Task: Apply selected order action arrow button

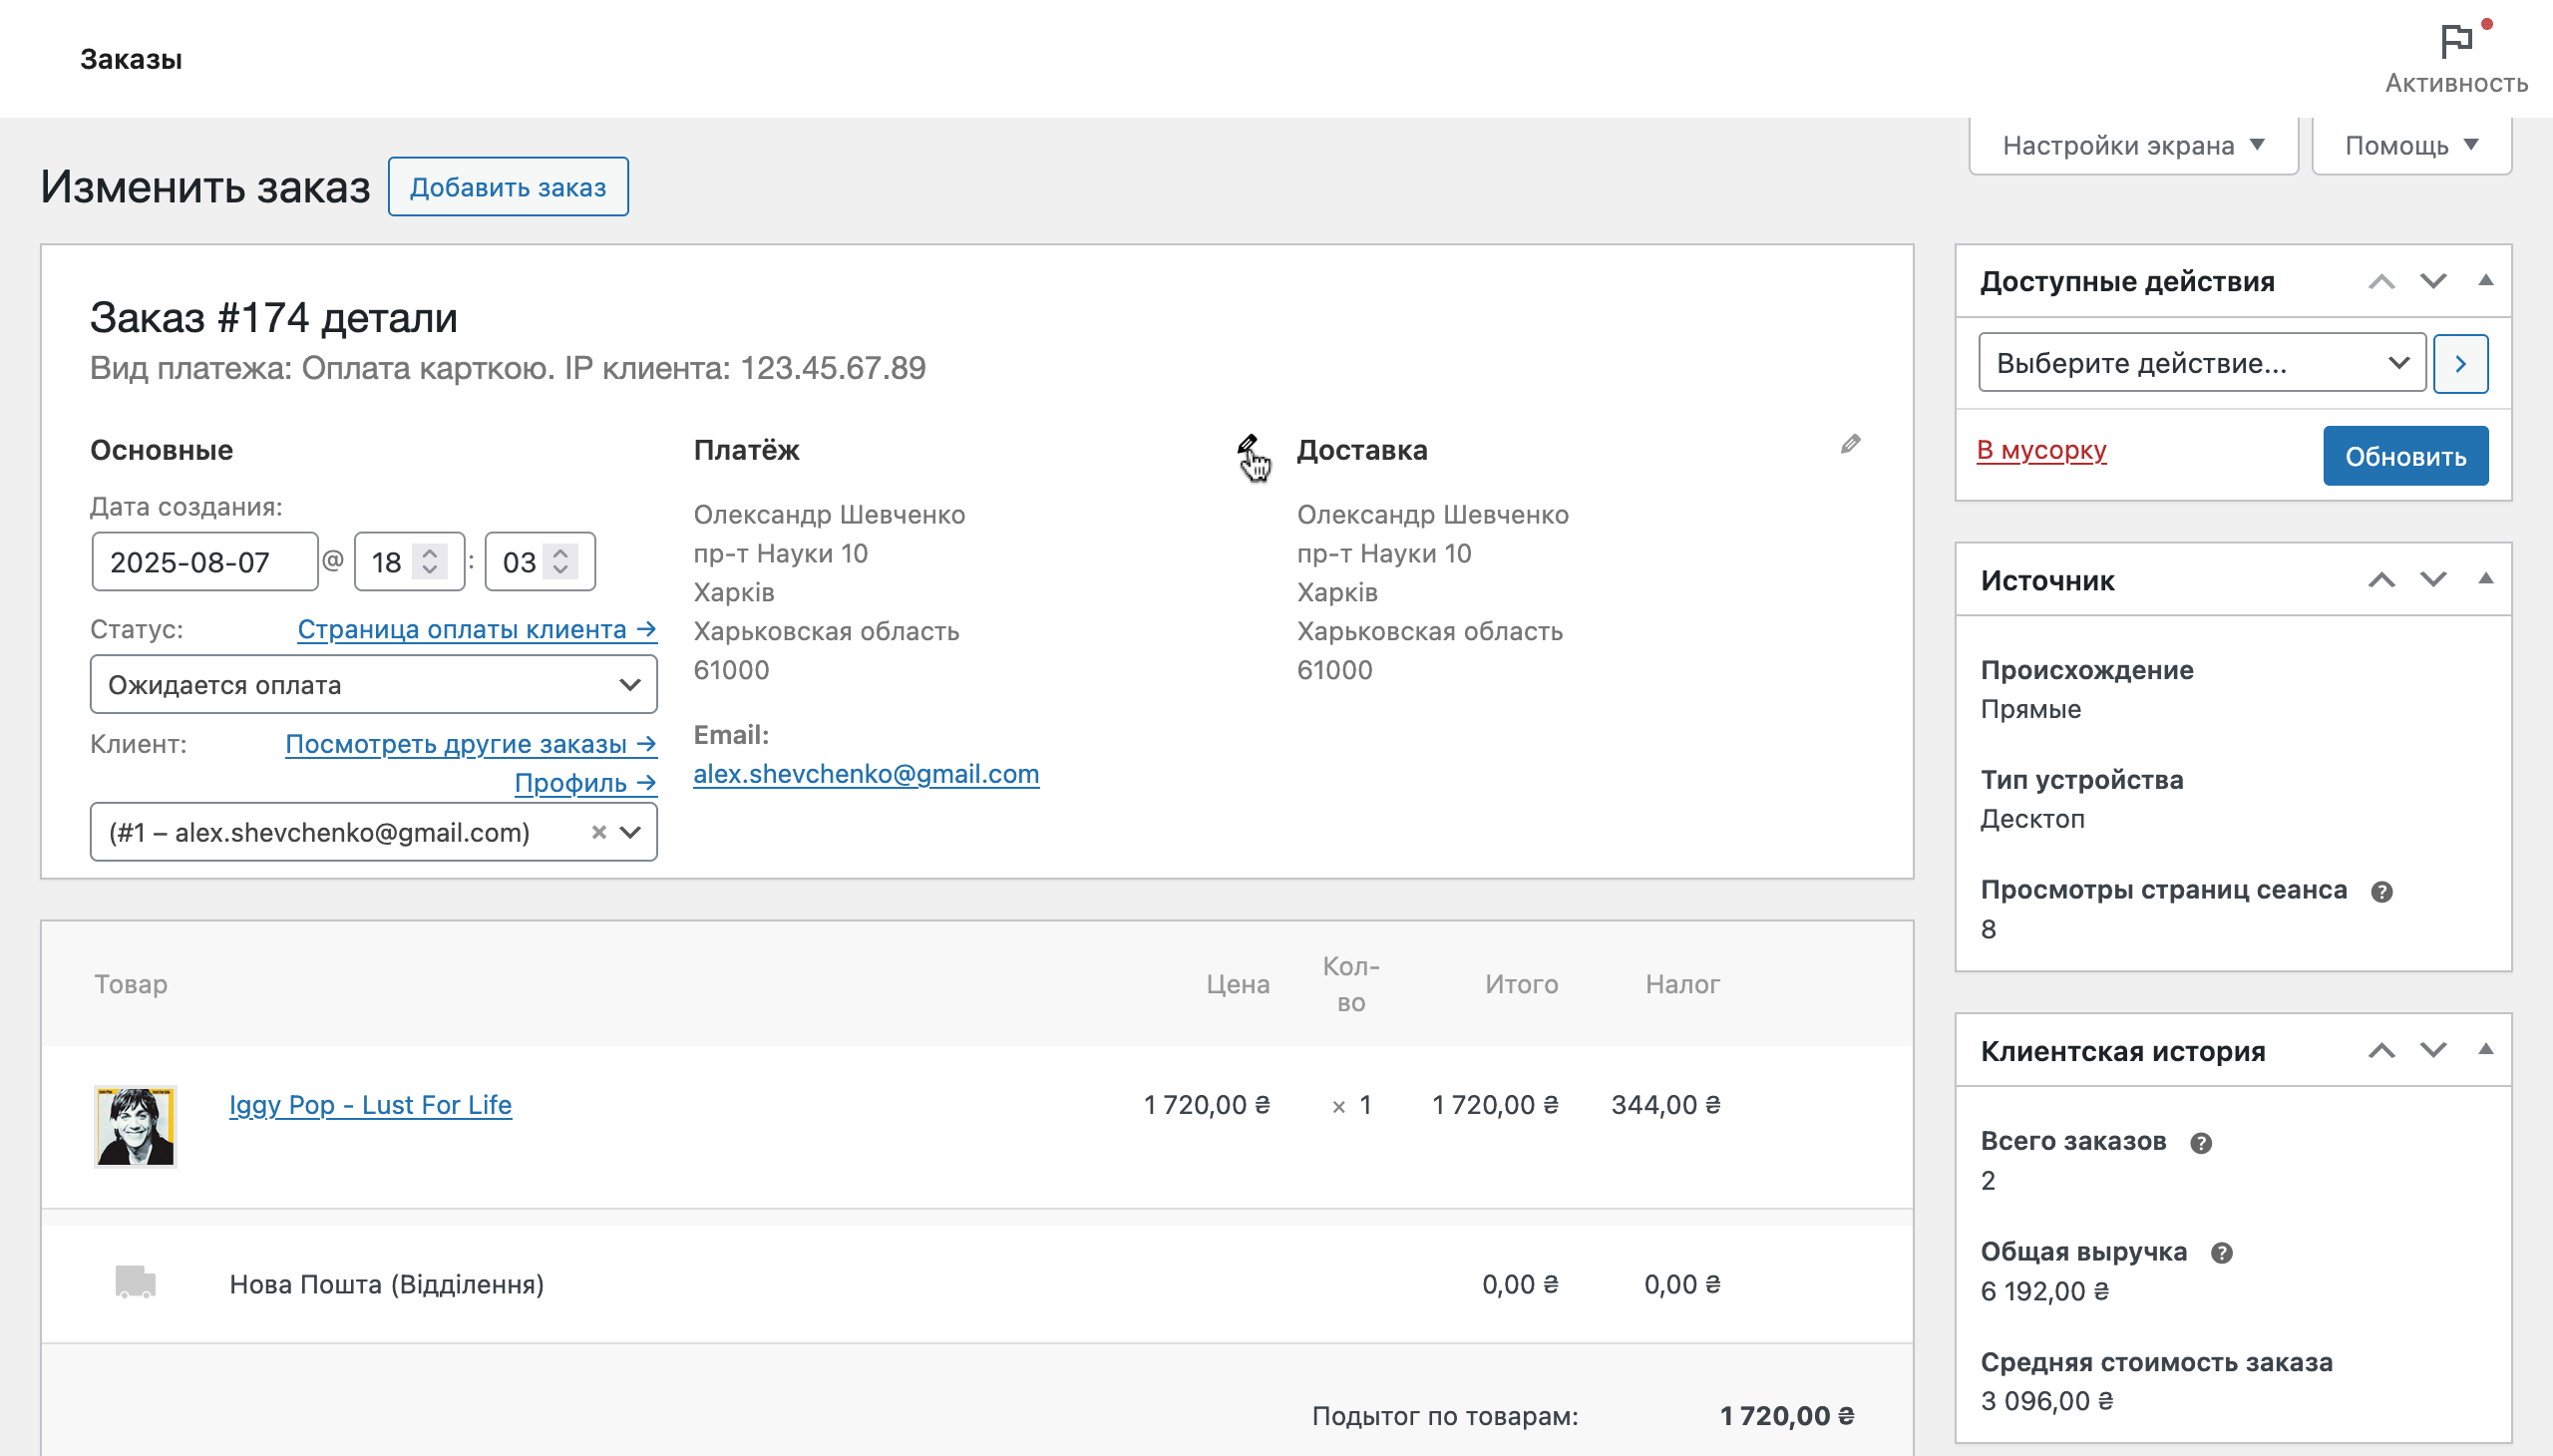Action: (2460, 363)
